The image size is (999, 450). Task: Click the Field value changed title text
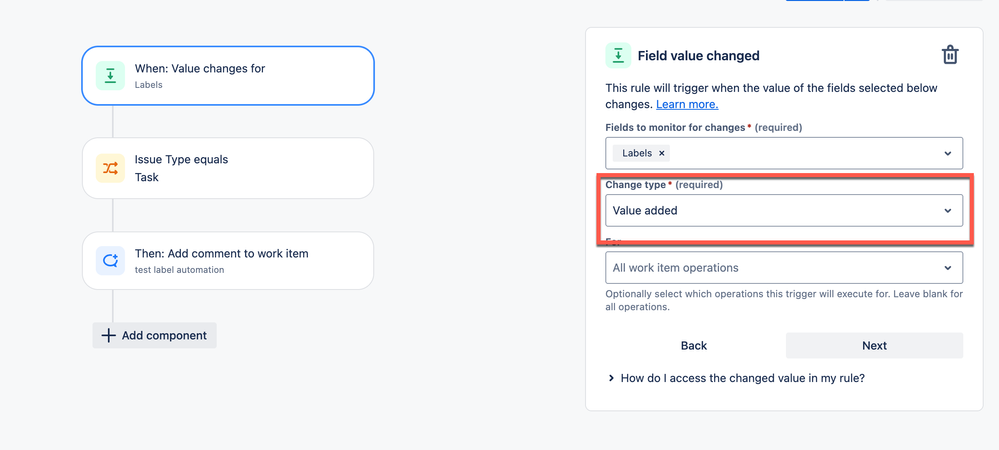click(x=698, y=55)
